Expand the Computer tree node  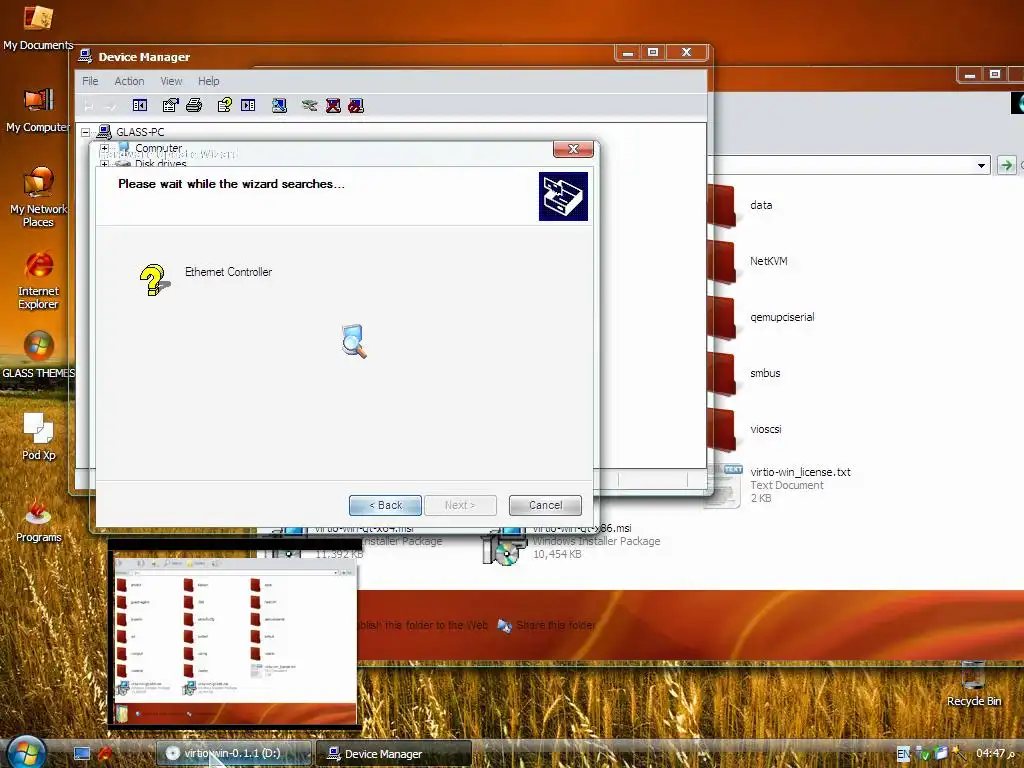pyautogui.click(x=104, y=148)
